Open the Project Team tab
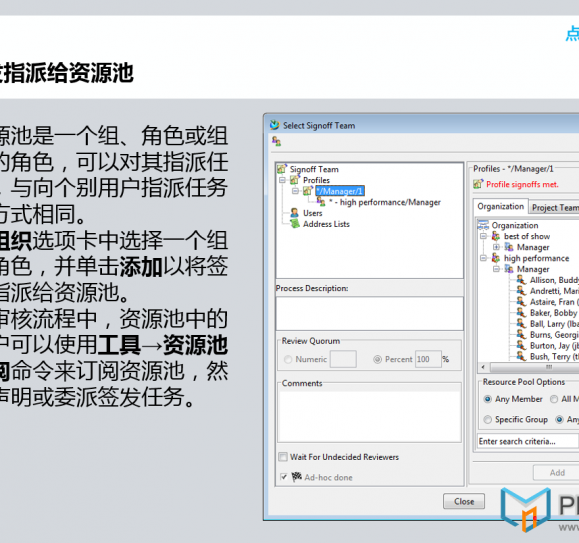Image resolution: width=579 pixels, height=543 pixels. (554, 208)
